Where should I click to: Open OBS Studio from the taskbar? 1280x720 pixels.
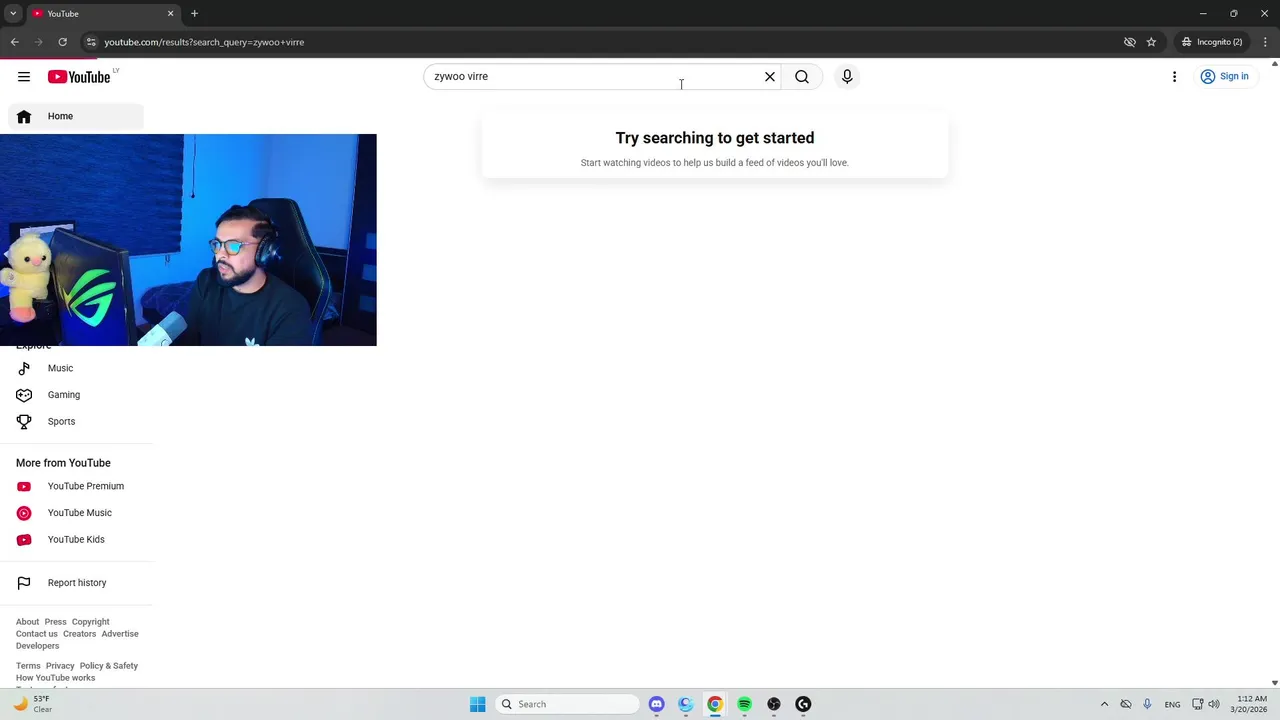click(774, 704)
